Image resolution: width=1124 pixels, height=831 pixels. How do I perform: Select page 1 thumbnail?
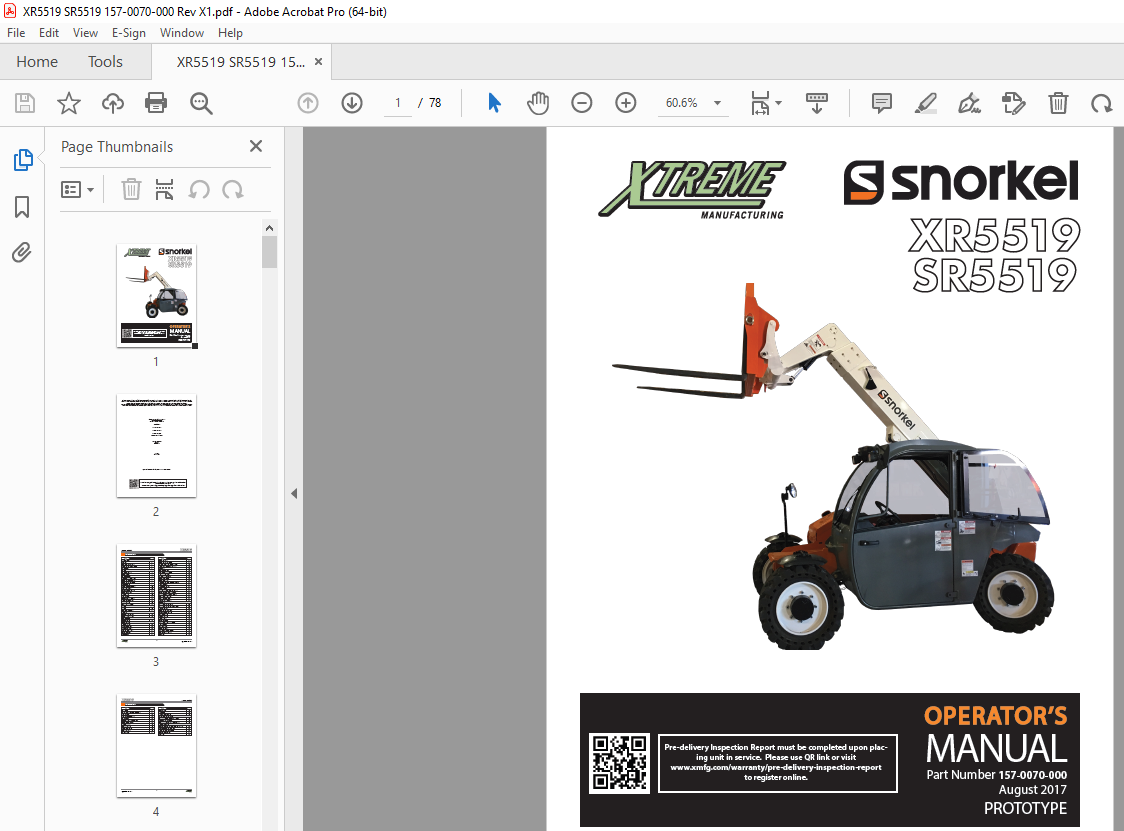pos(156,296)
